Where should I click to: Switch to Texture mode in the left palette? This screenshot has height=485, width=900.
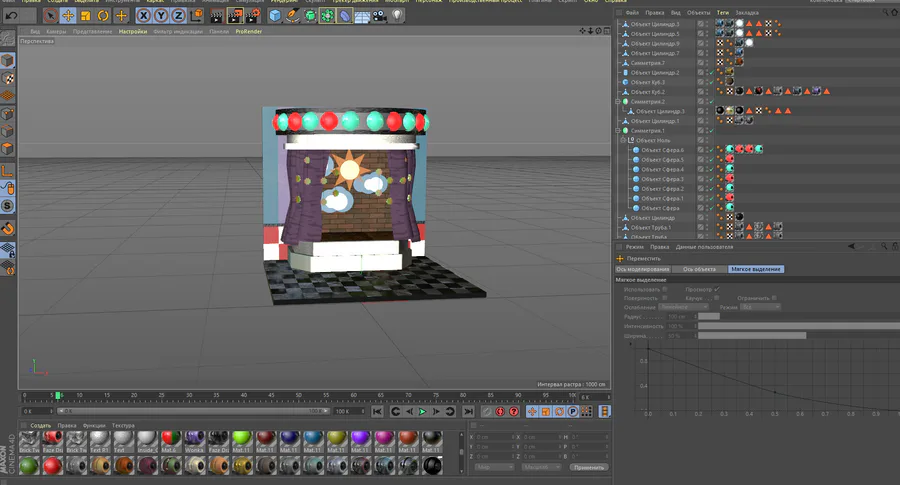(7, 78)
